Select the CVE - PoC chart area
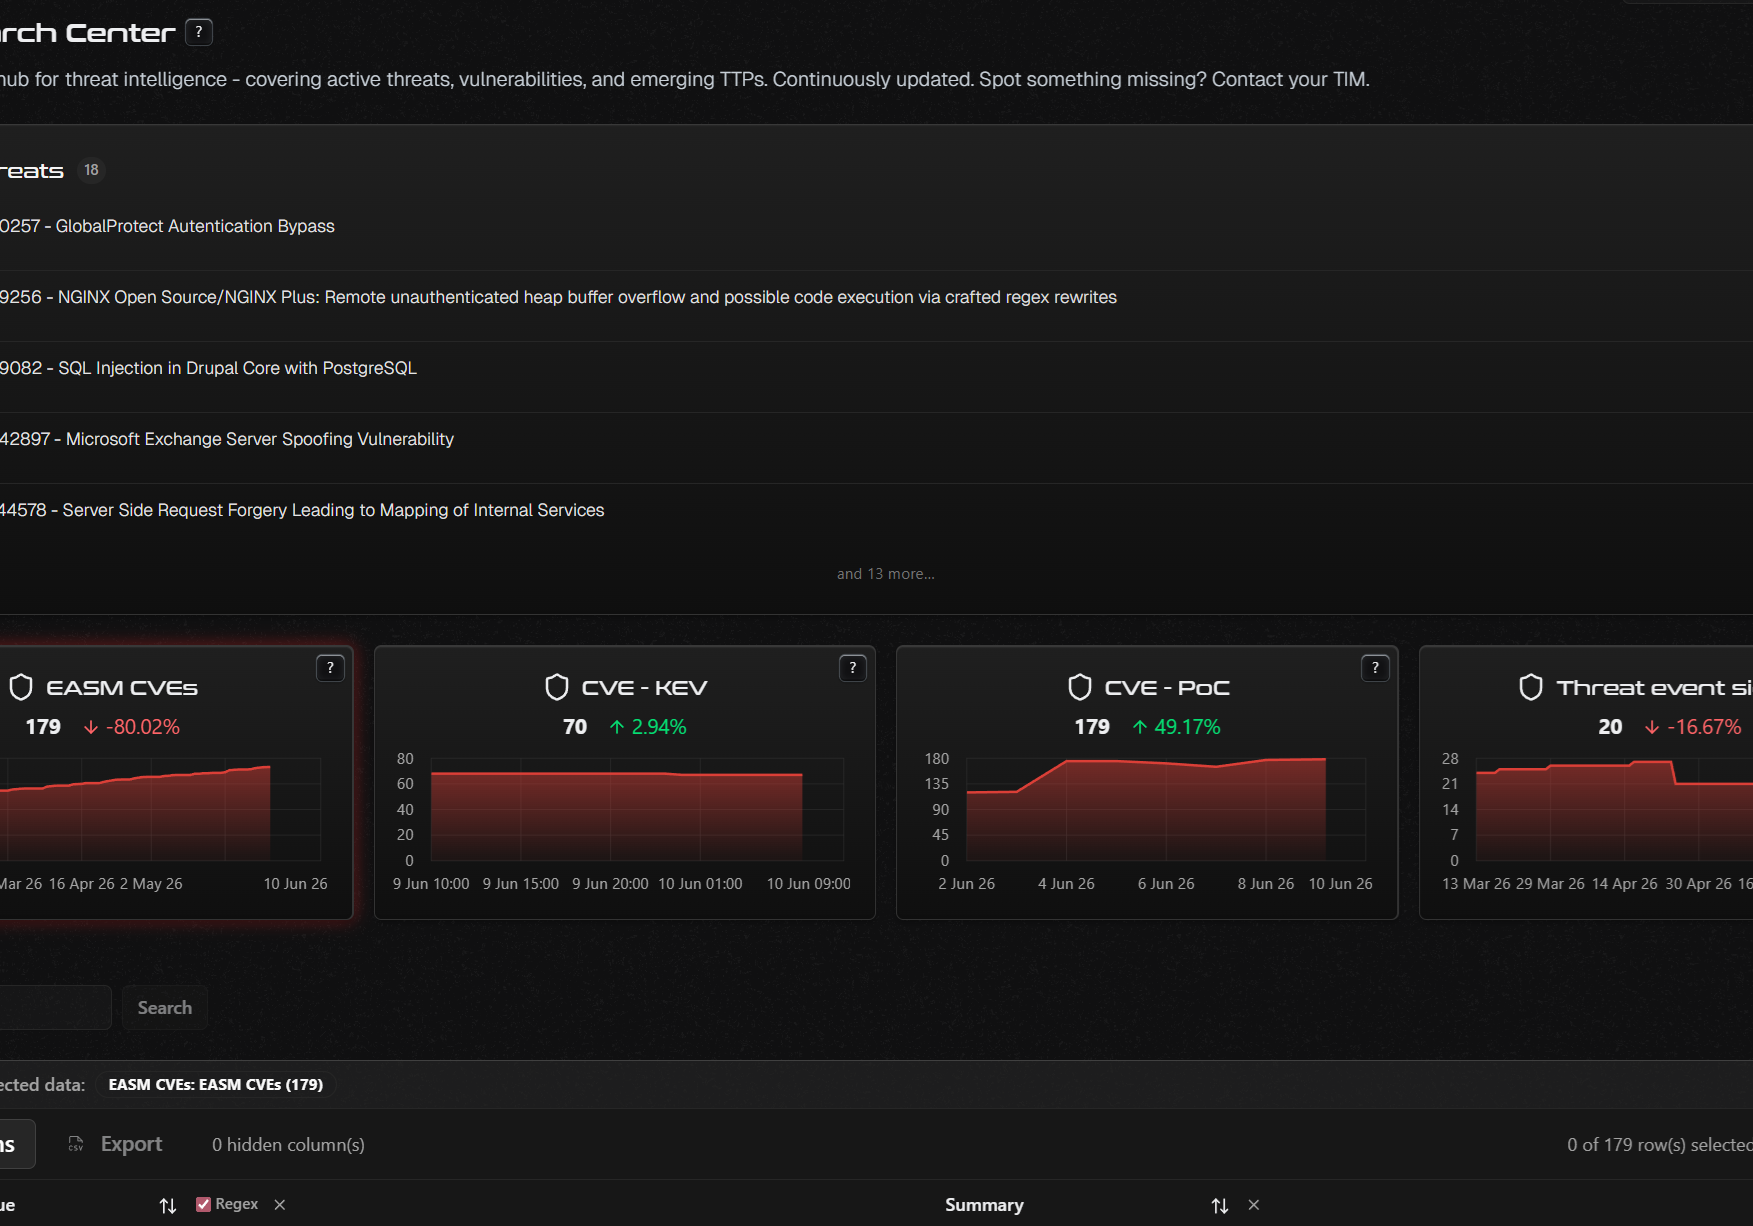 [x=1166, y=810]
